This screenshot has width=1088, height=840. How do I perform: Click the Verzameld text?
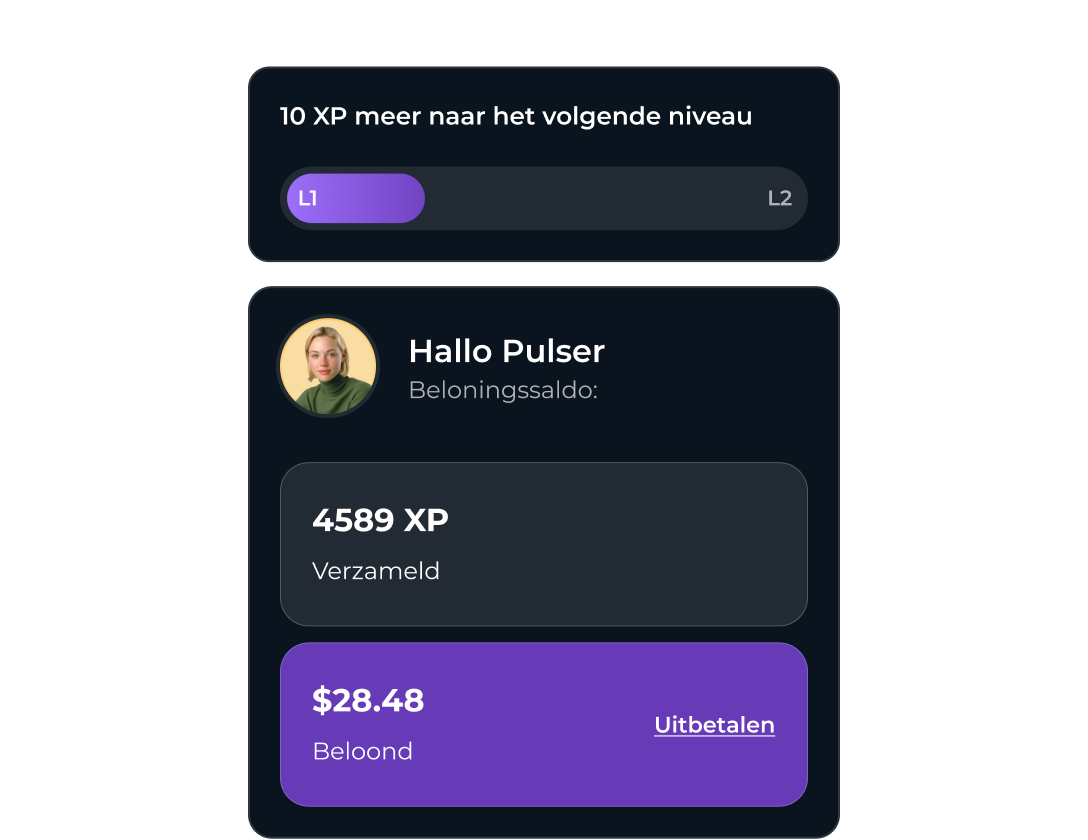375,571
